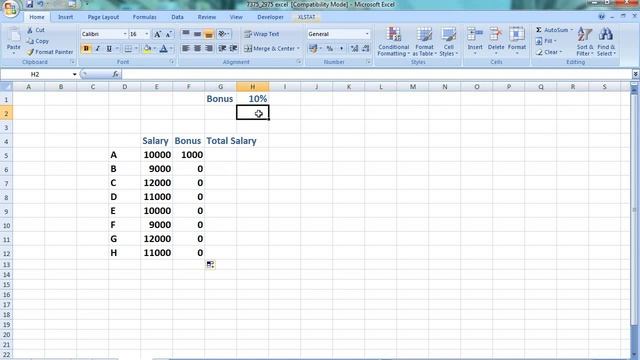Apply font color to the cell

coord(164,49)
